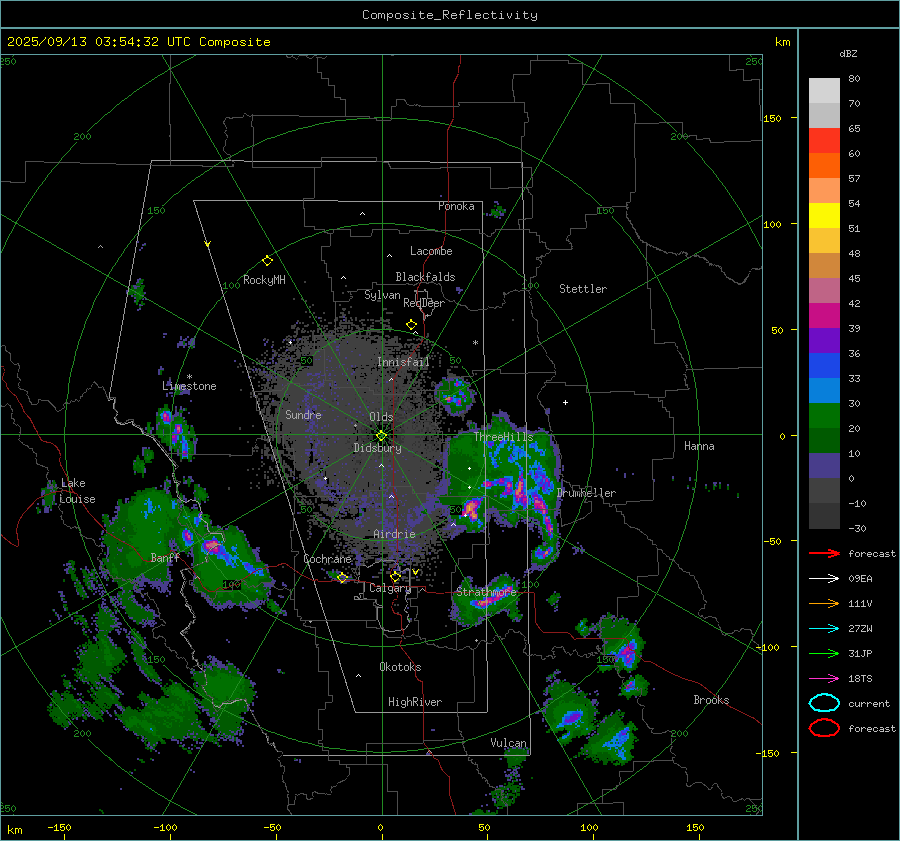This screenshot has height=841, width=900.
Task: Click the Innisfail city label
Action: [403, 362]
